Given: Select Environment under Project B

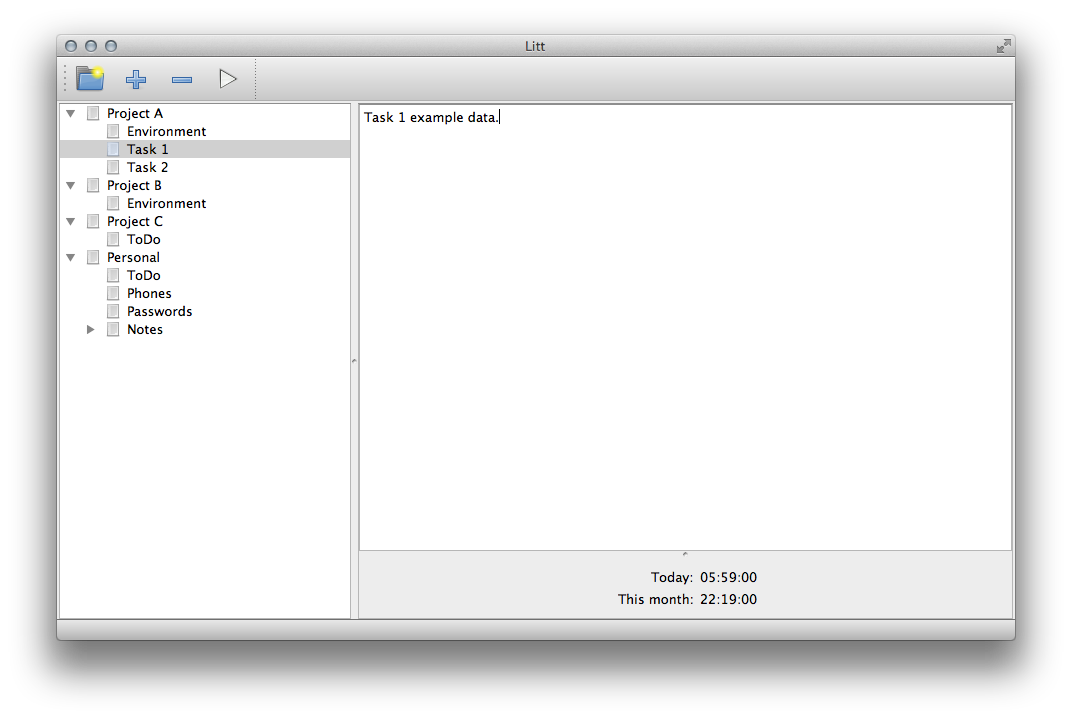Looking at the screenshot, I should pos(166,204).
